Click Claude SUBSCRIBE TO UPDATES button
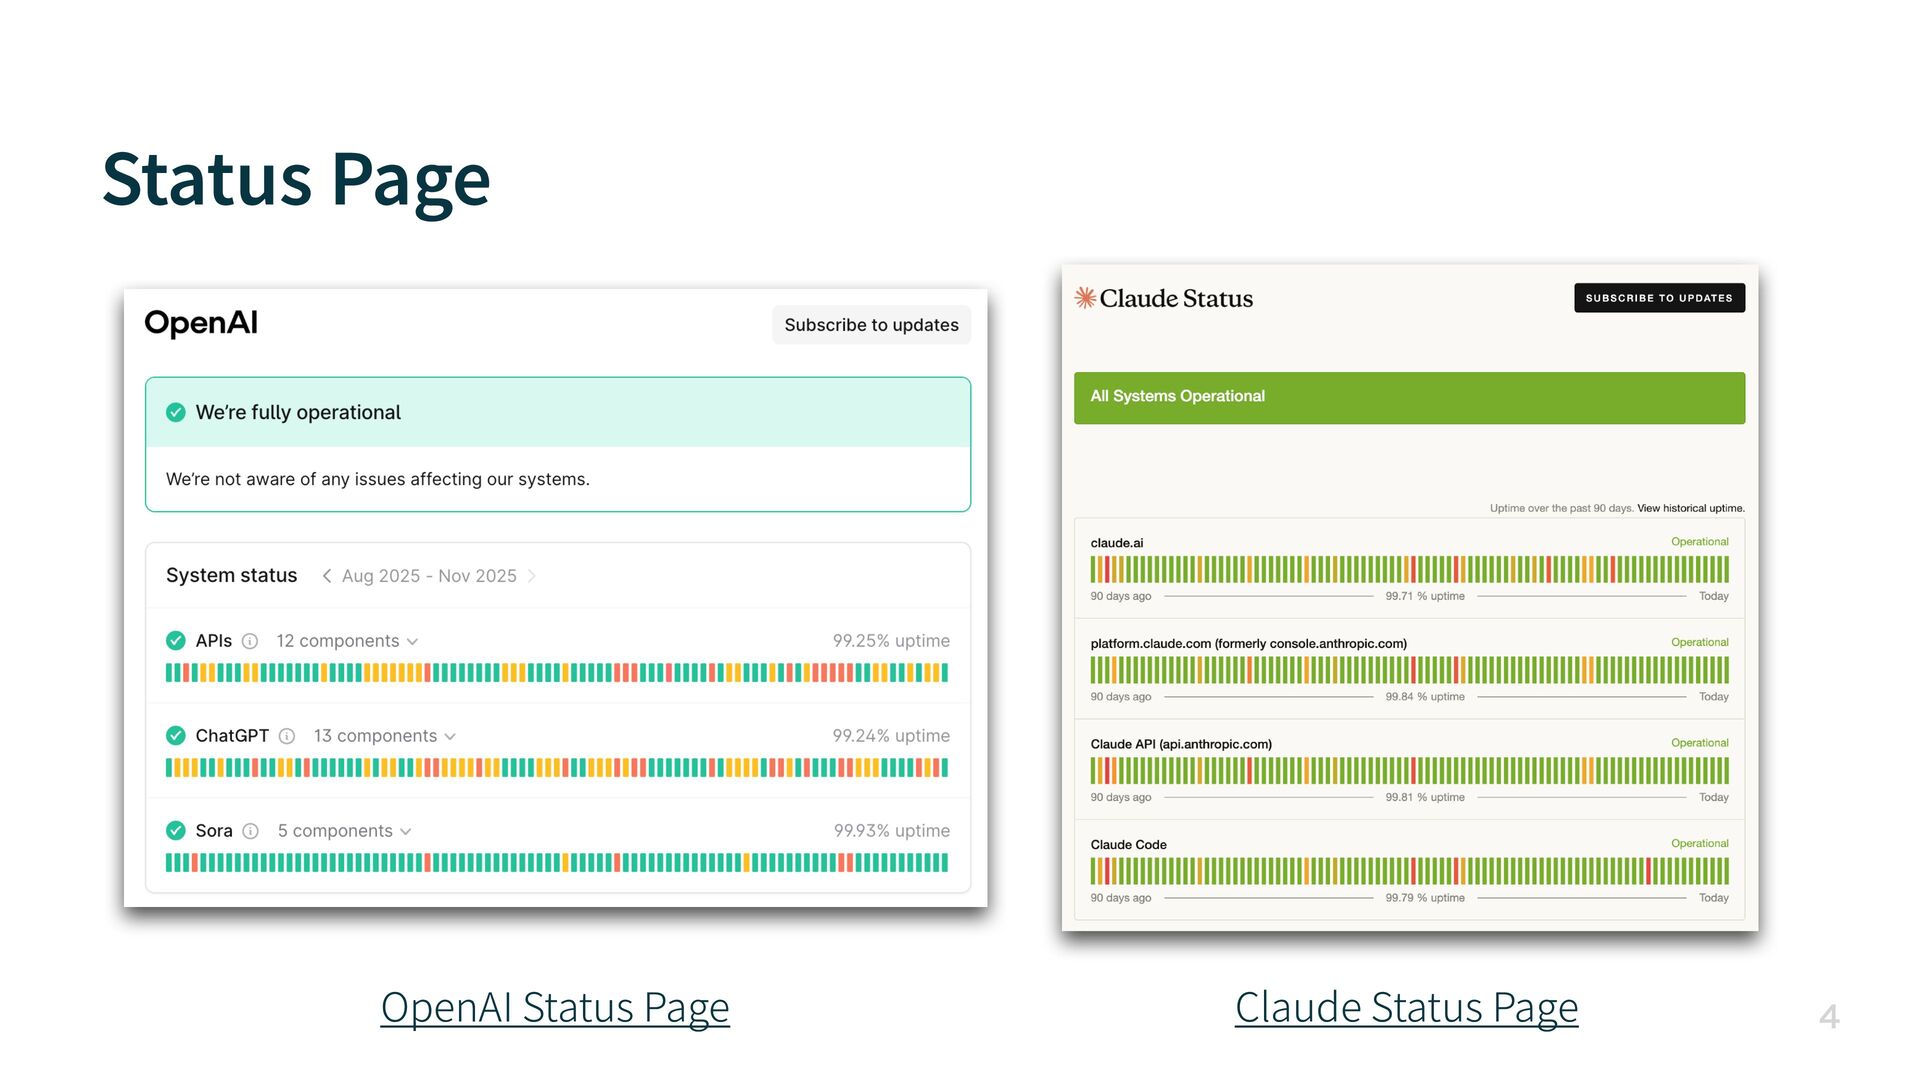The image size is (1920, 1080). [1659, 298]
